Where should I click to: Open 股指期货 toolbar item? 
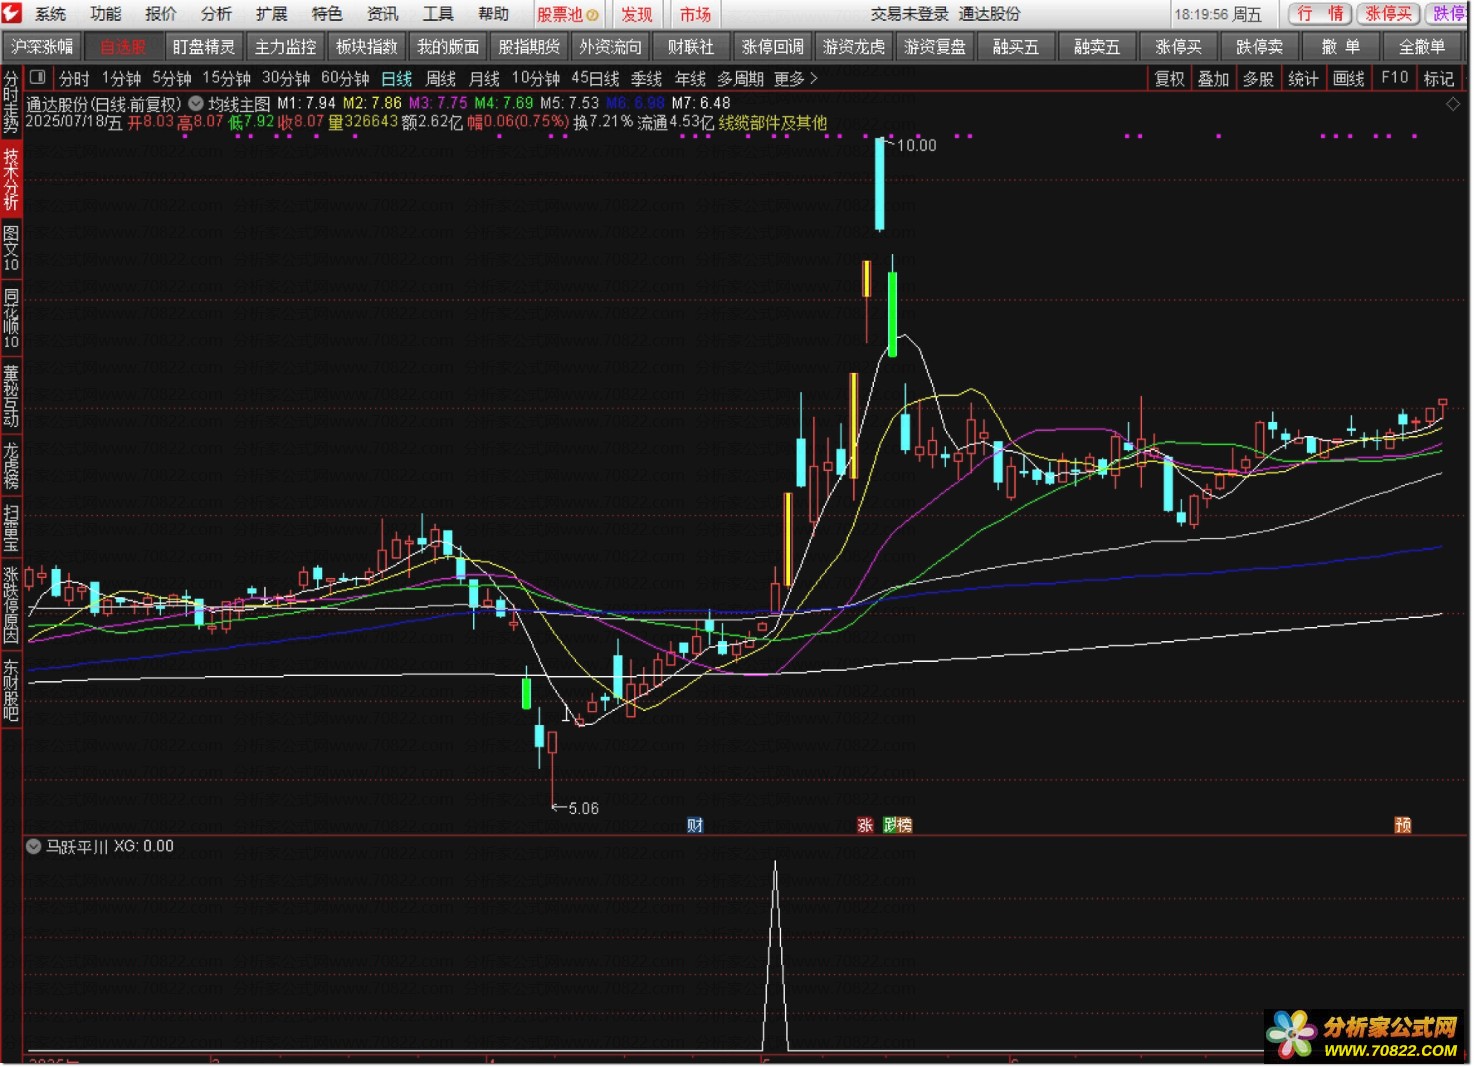pos(529,47)
